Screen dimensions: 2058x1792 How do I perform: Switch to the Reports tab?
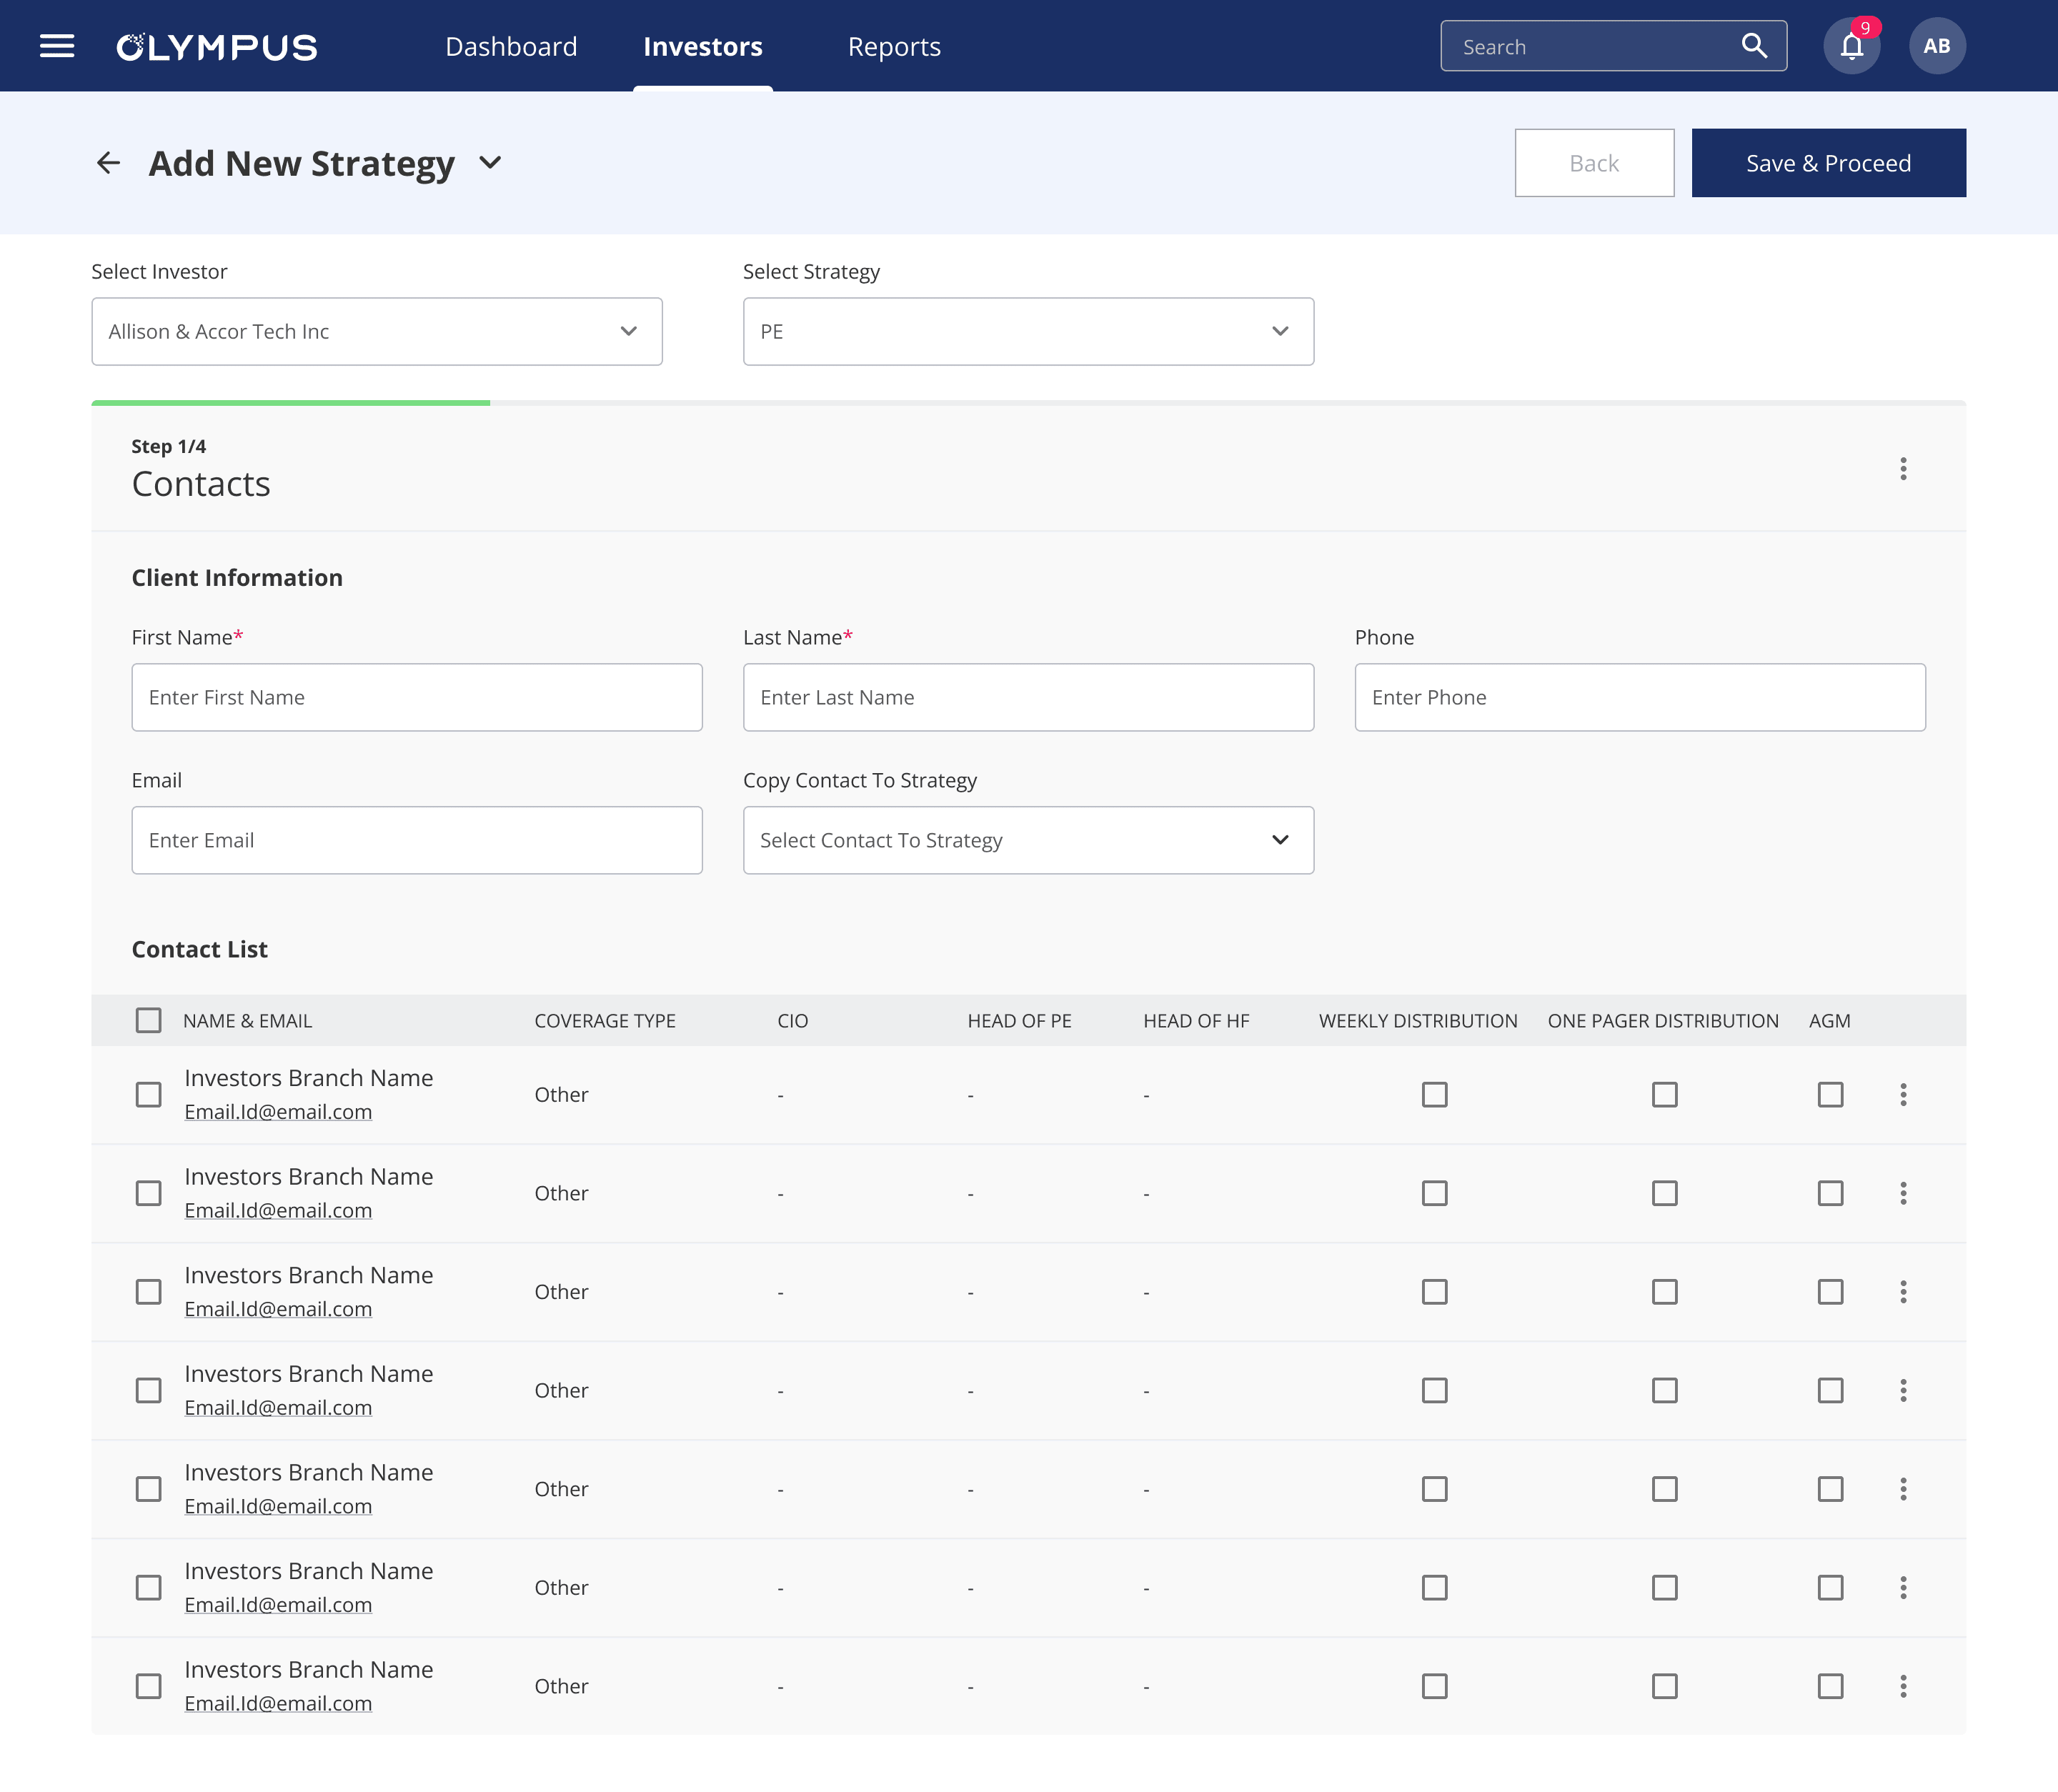[894, 47]
